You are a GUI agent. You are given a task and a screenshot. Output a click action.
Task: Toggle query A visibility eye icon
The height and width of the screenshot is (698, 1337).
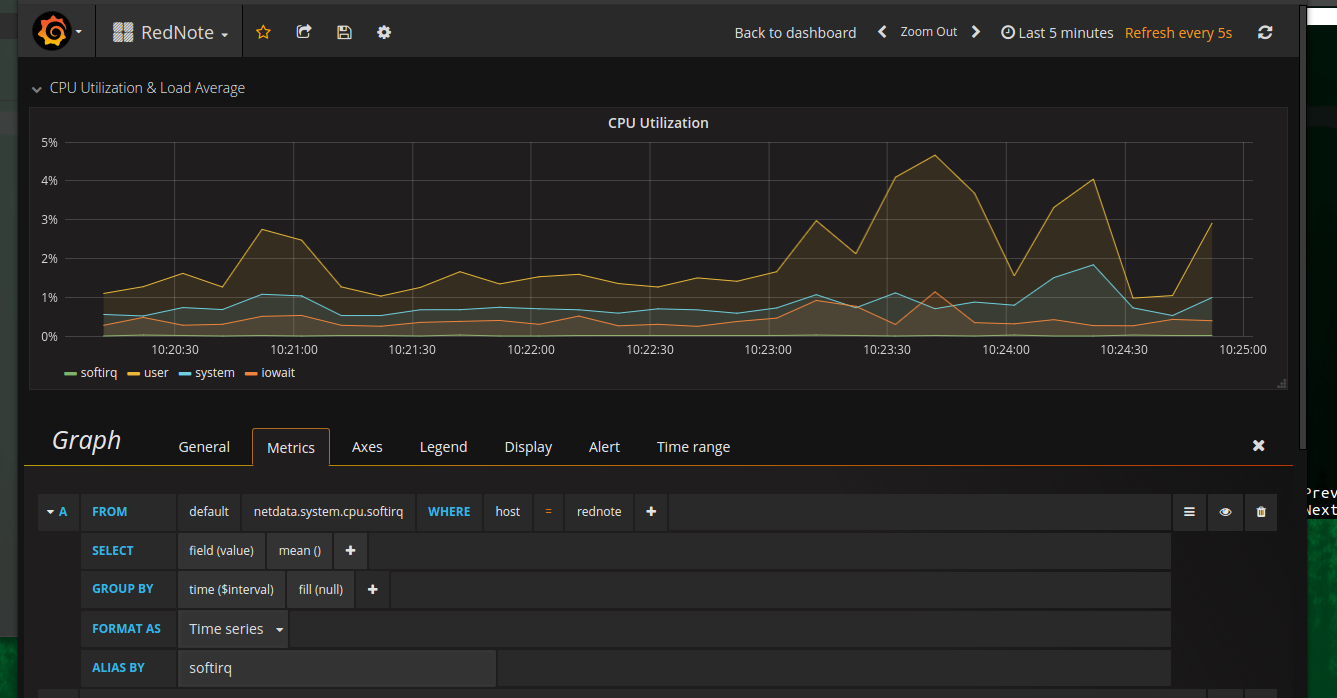(x=1225, y=512)
